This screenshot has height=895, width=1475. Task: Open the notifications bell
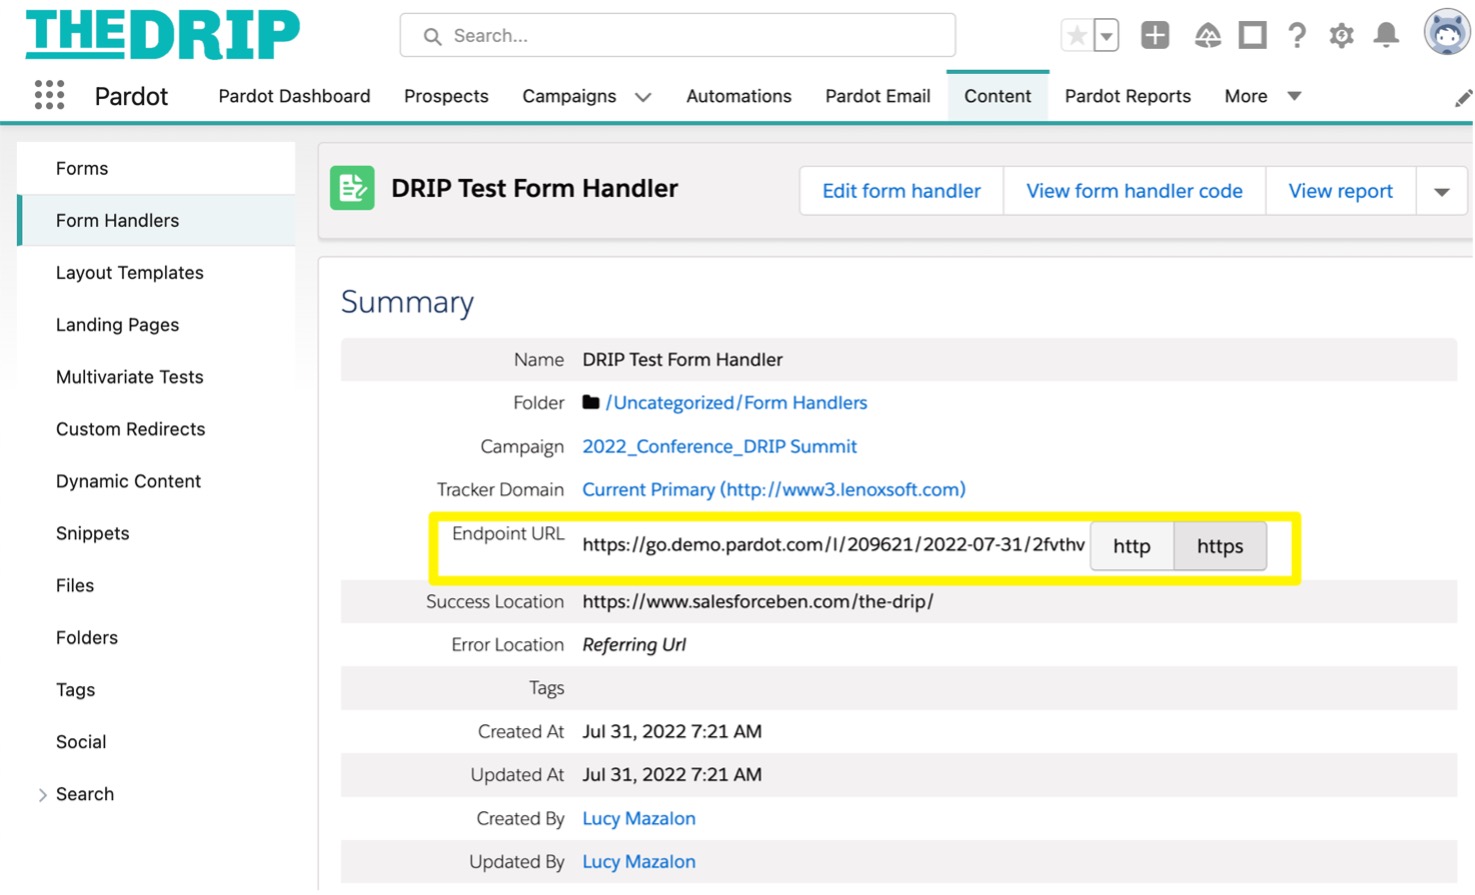click(x=1386, y=36)
